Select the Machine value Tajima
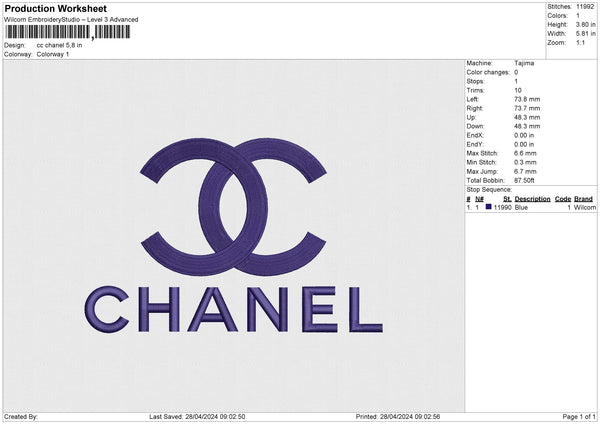This screenshot has width=600, height=424. coord(524,63)
